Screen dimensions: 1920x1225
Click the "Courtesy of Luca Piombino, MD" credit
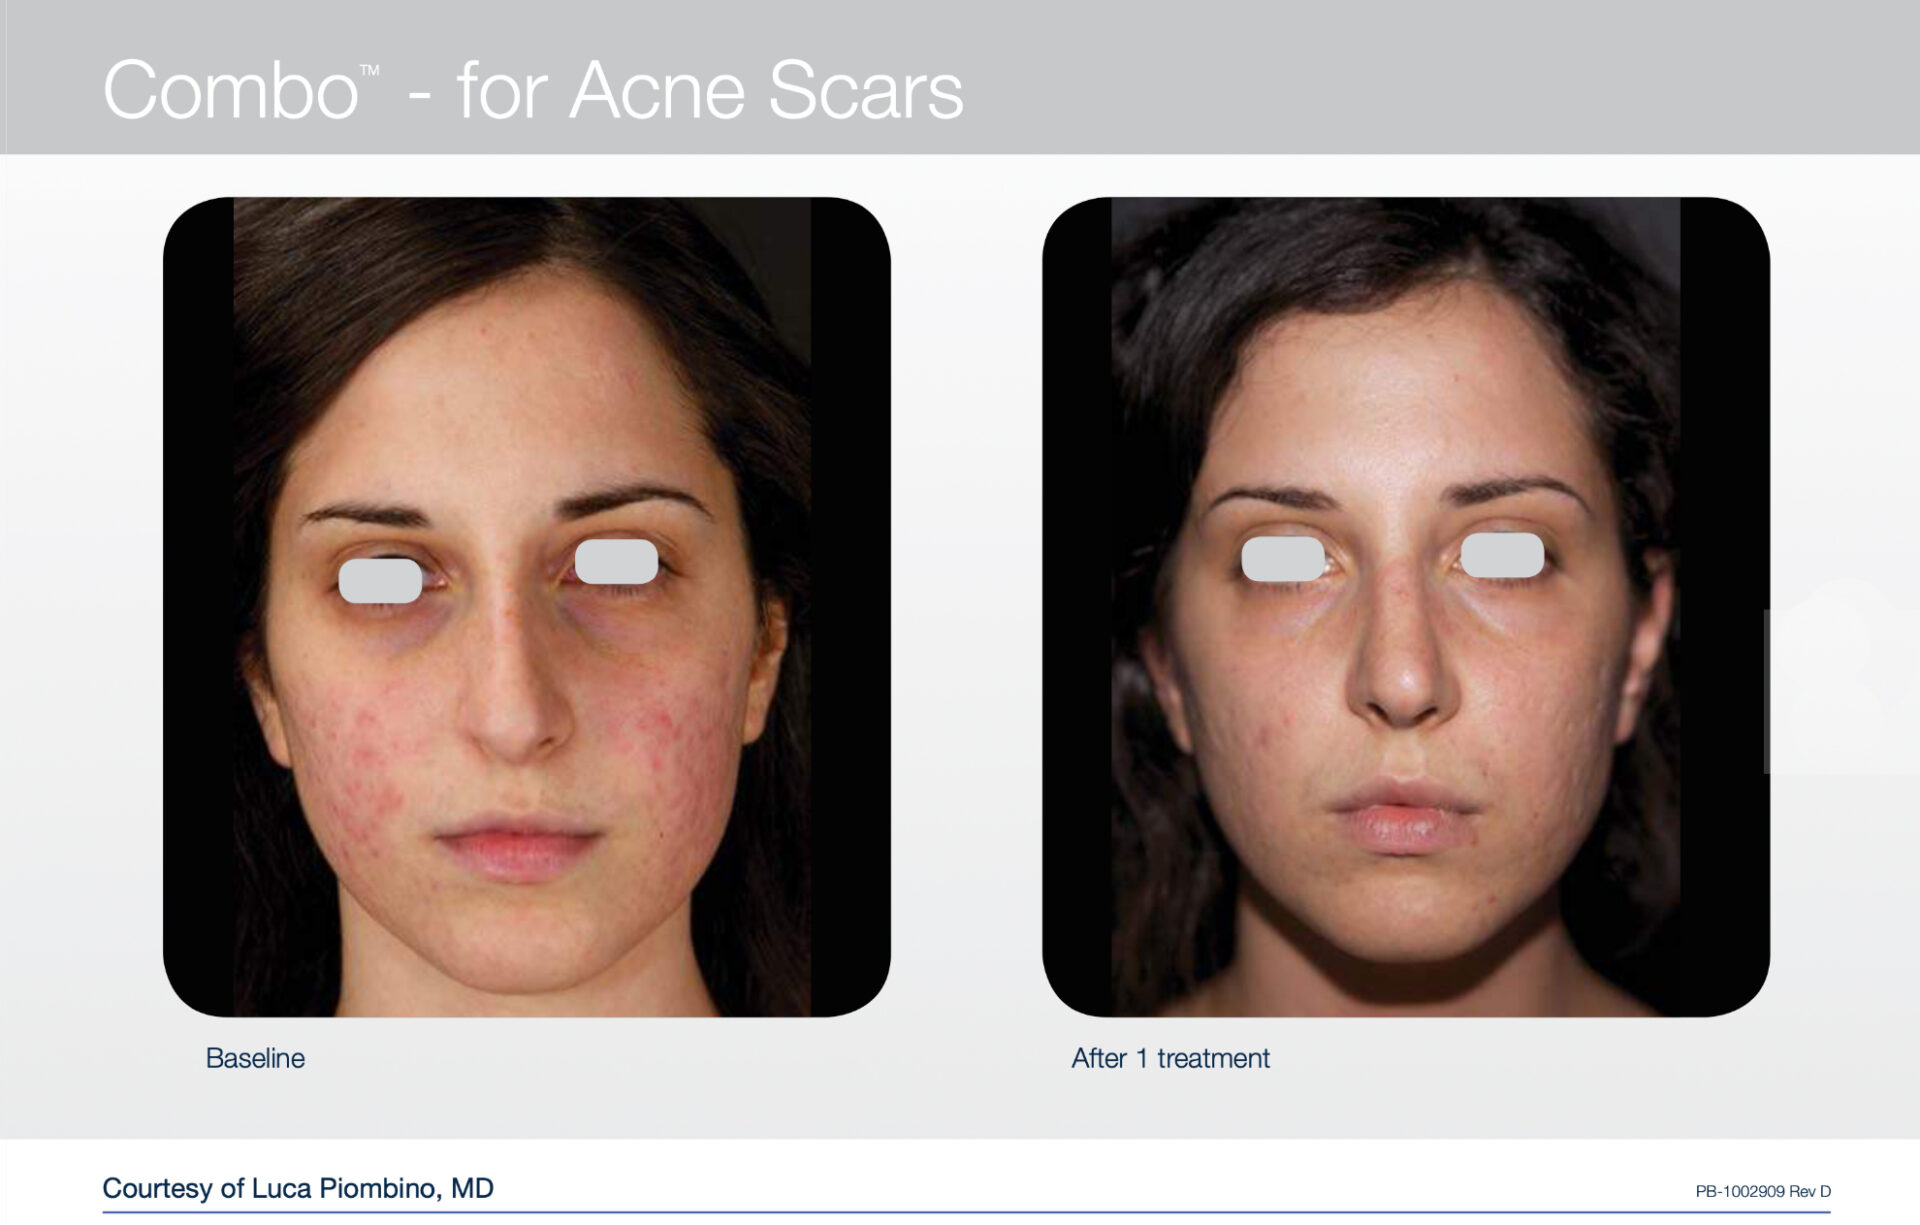[x=298, y=1188]
